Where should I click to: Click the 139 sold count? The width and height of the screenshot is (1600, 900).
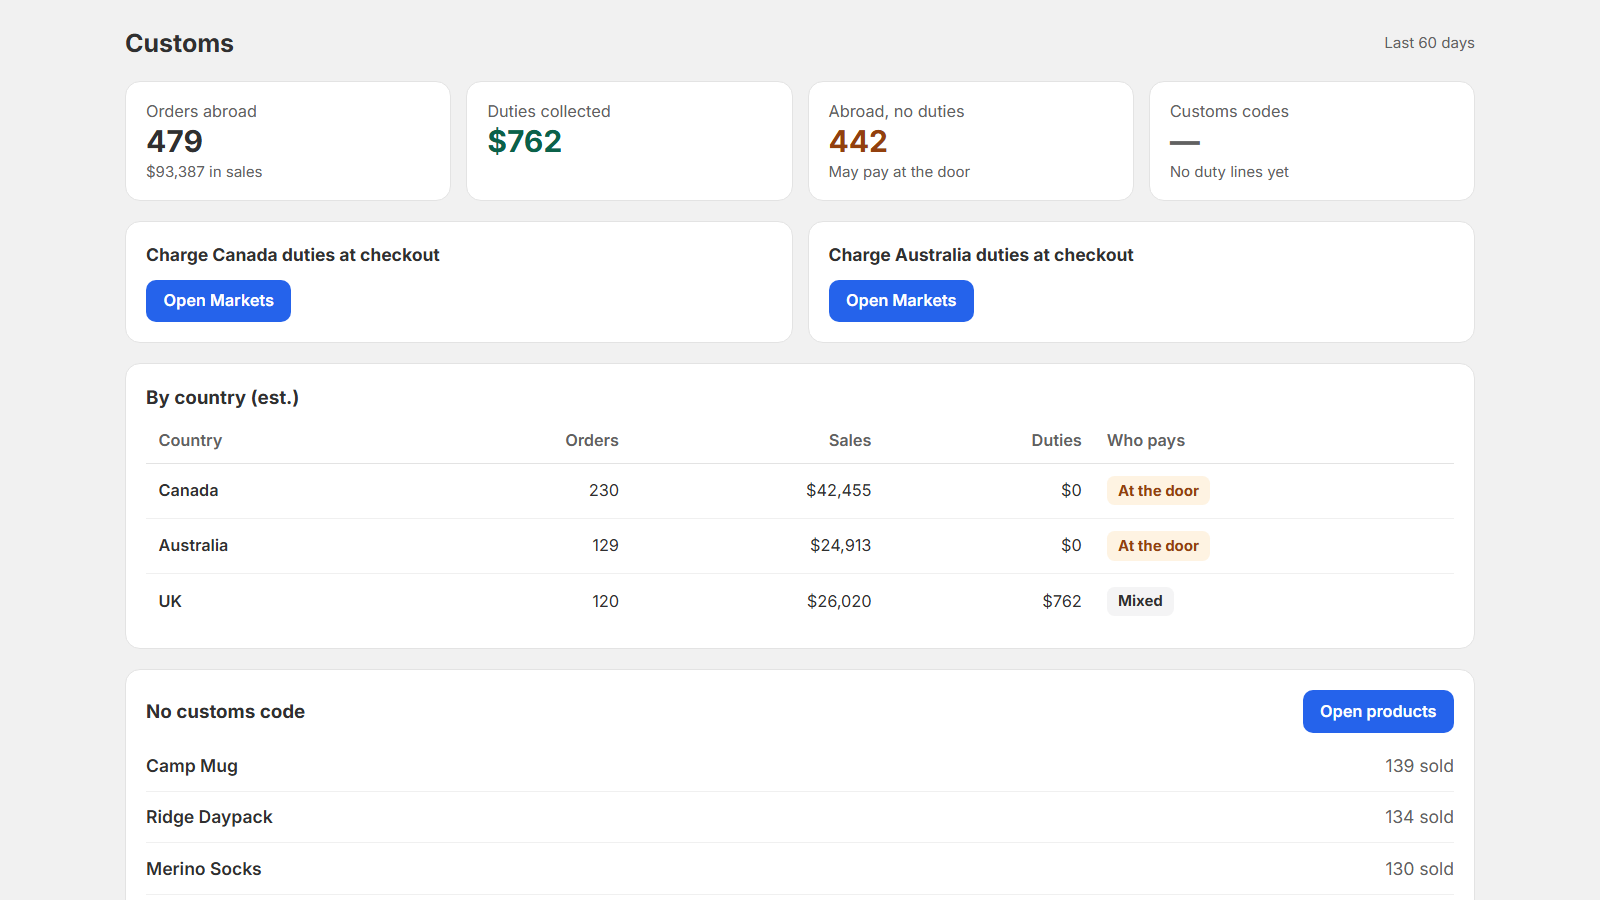[1419, 766]
